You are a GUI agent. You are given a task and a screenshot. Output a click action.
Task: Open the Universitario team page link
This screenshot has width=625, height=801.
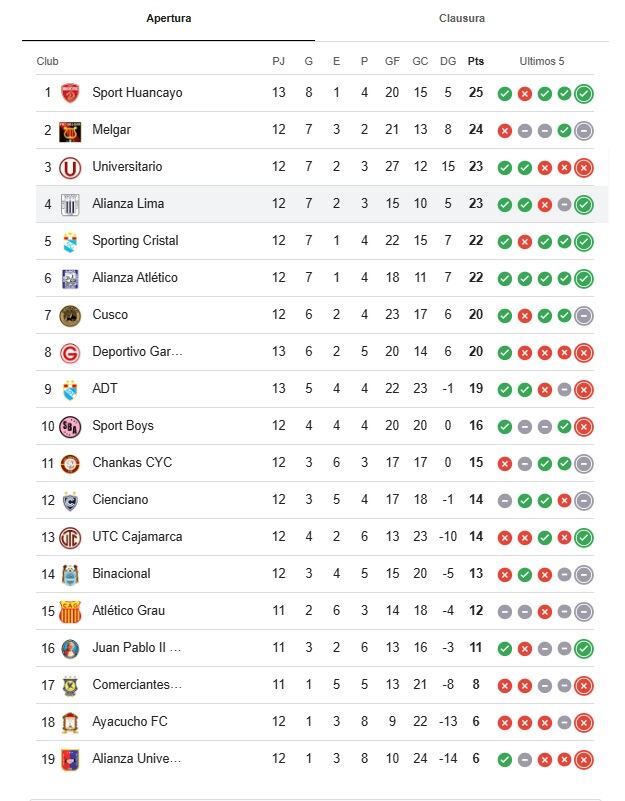(x=129, y=167)
